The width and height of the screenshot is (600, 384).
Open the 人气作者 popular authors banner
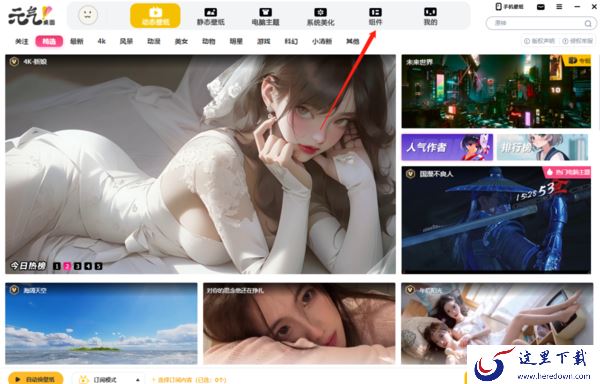pos(447,147)
